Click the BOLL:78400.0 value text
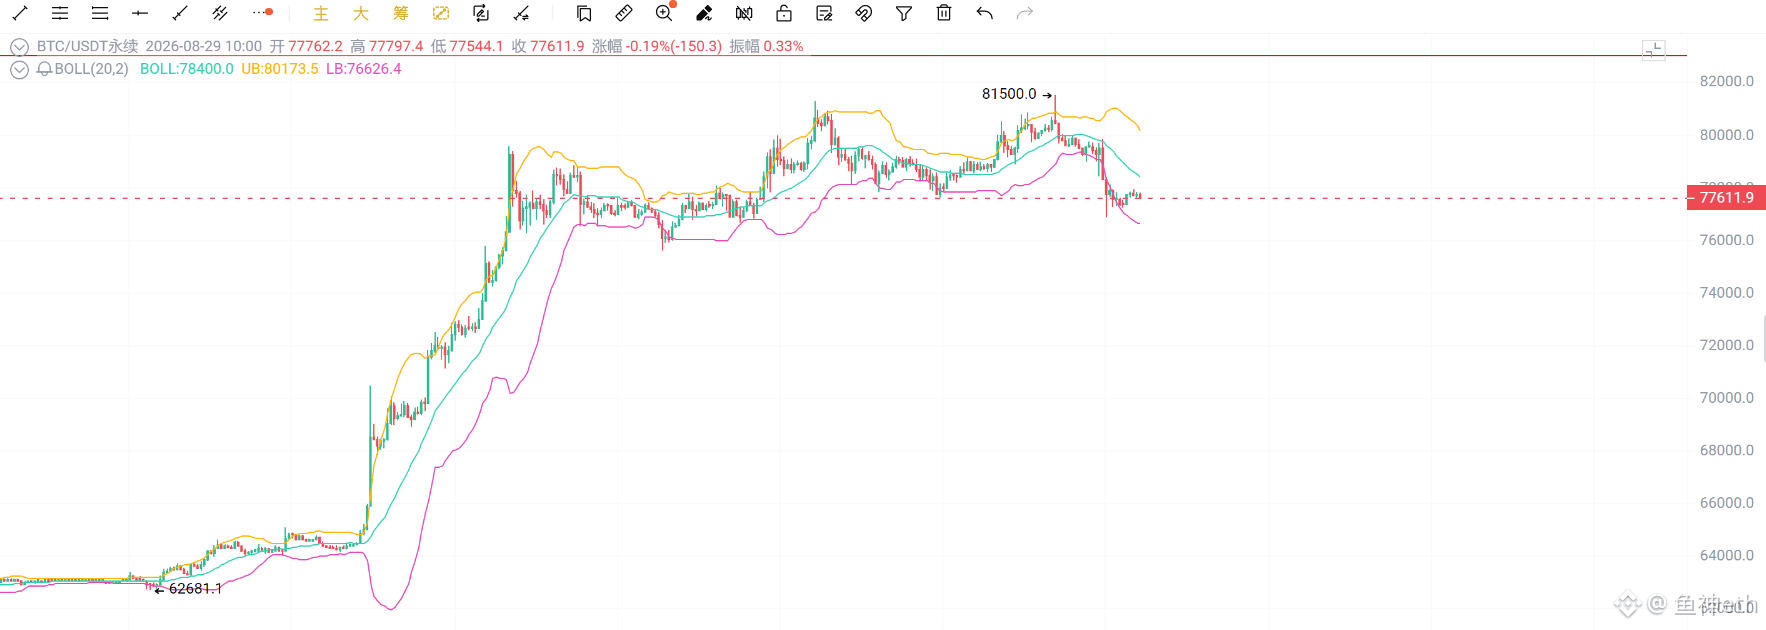The image size is (1766, 630). (x=186, y=69)
